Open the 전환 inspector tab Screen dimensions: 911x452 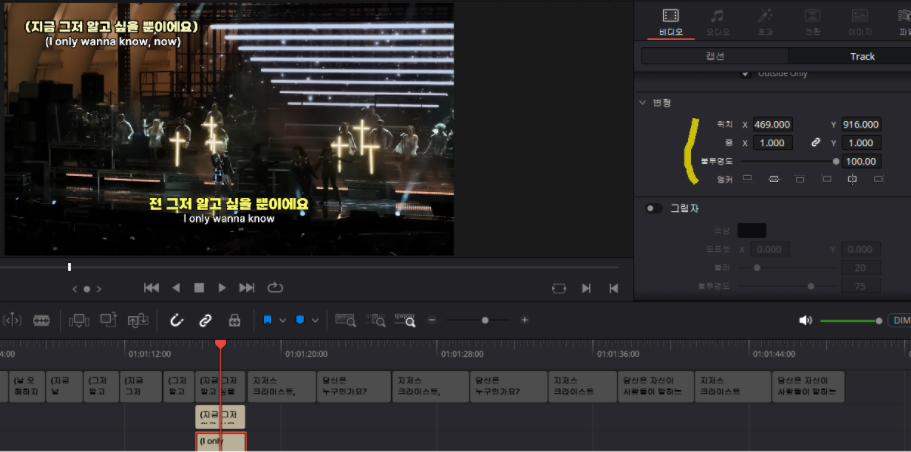812,21
